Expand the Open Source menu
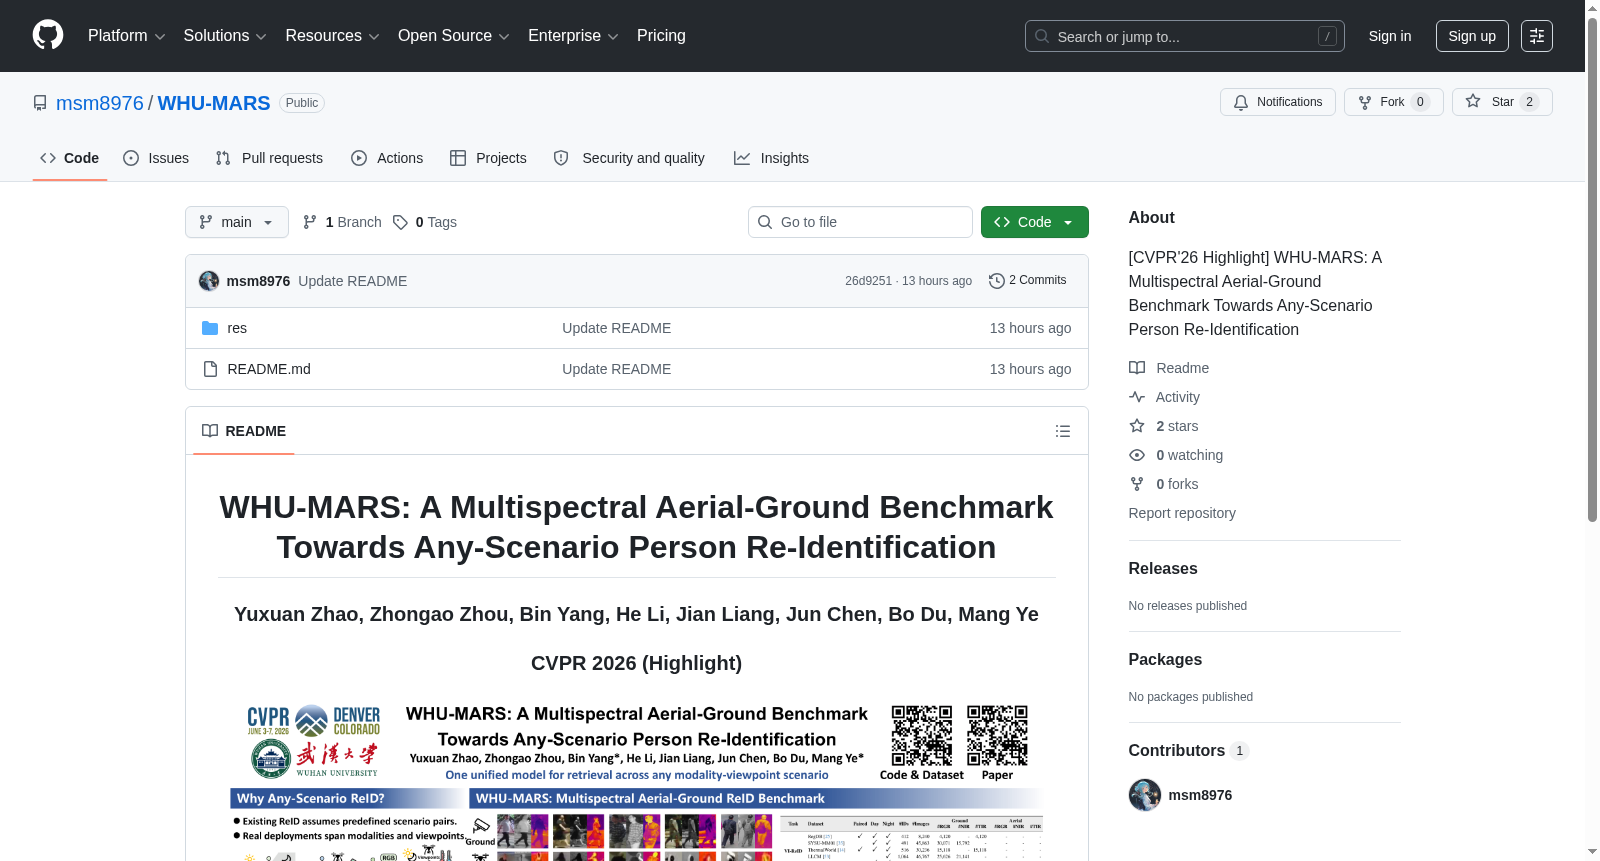 (454, 36)
